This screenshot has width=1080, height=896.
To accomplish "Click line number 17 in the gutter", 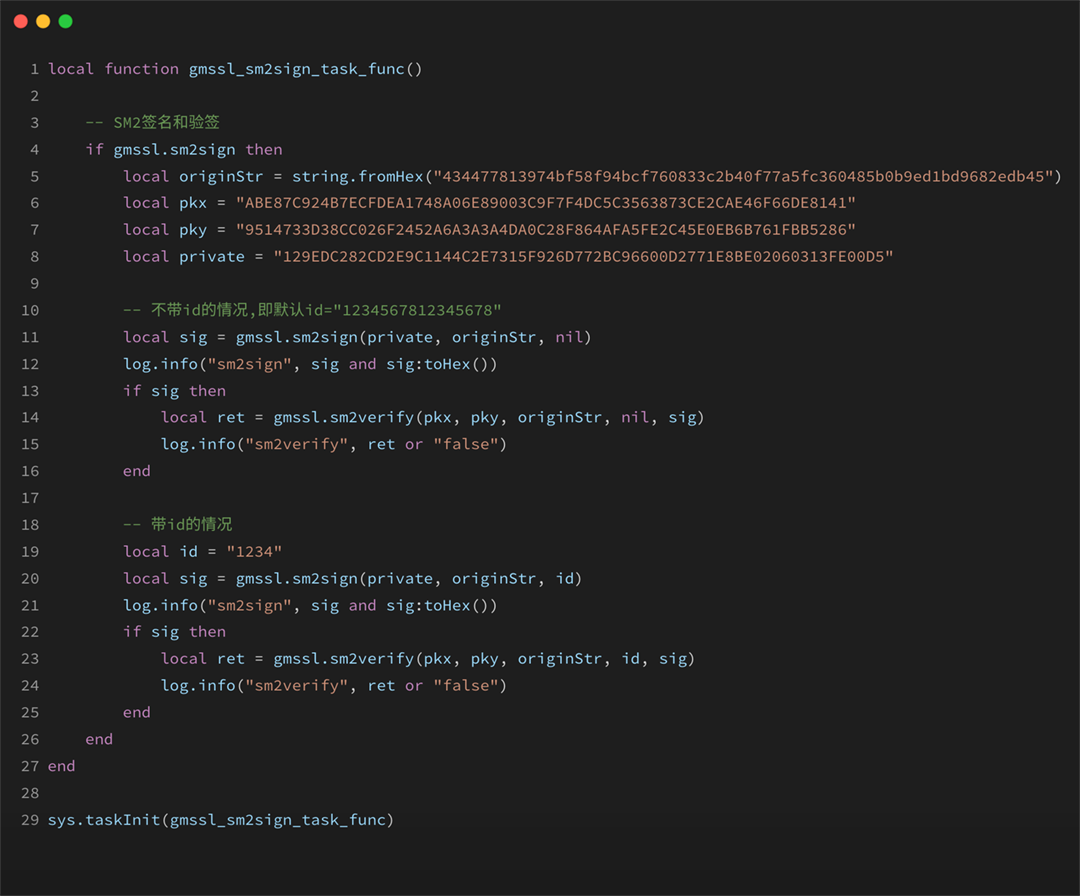I will click(30, 498).
